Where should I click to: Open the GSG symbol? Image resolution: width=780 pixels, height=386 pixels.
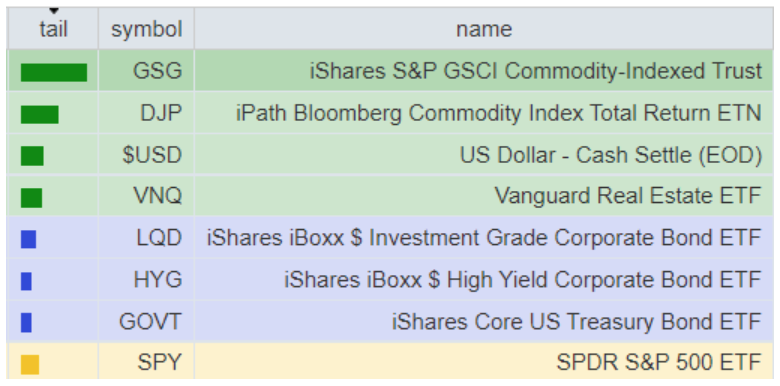pos(157,71)
